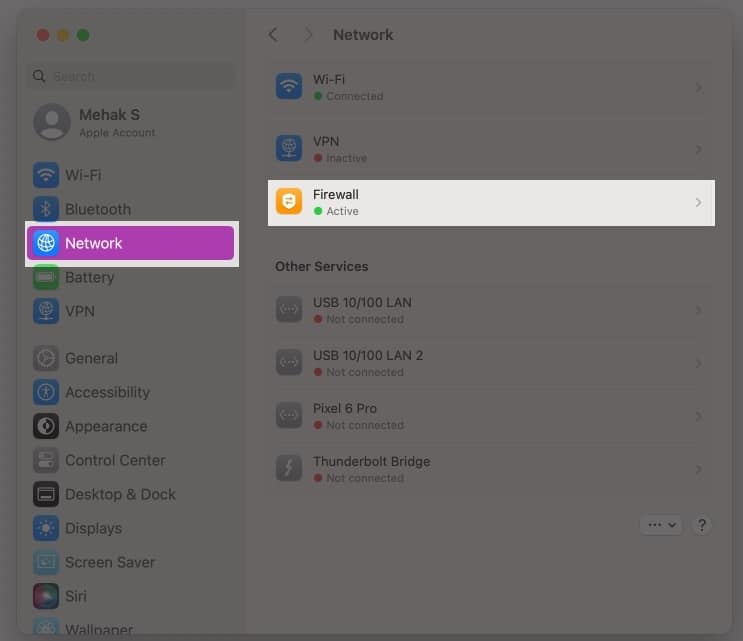Select Control Center label in sidebar
743x641 pixels.
115,460
